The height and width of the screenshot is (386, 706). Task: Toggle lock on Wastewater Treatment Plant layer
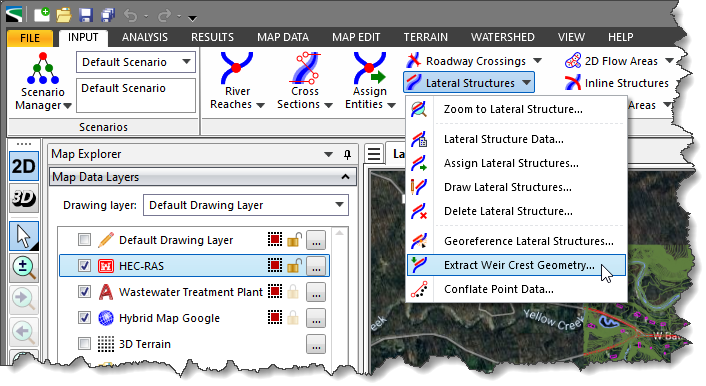click(293, 292)
